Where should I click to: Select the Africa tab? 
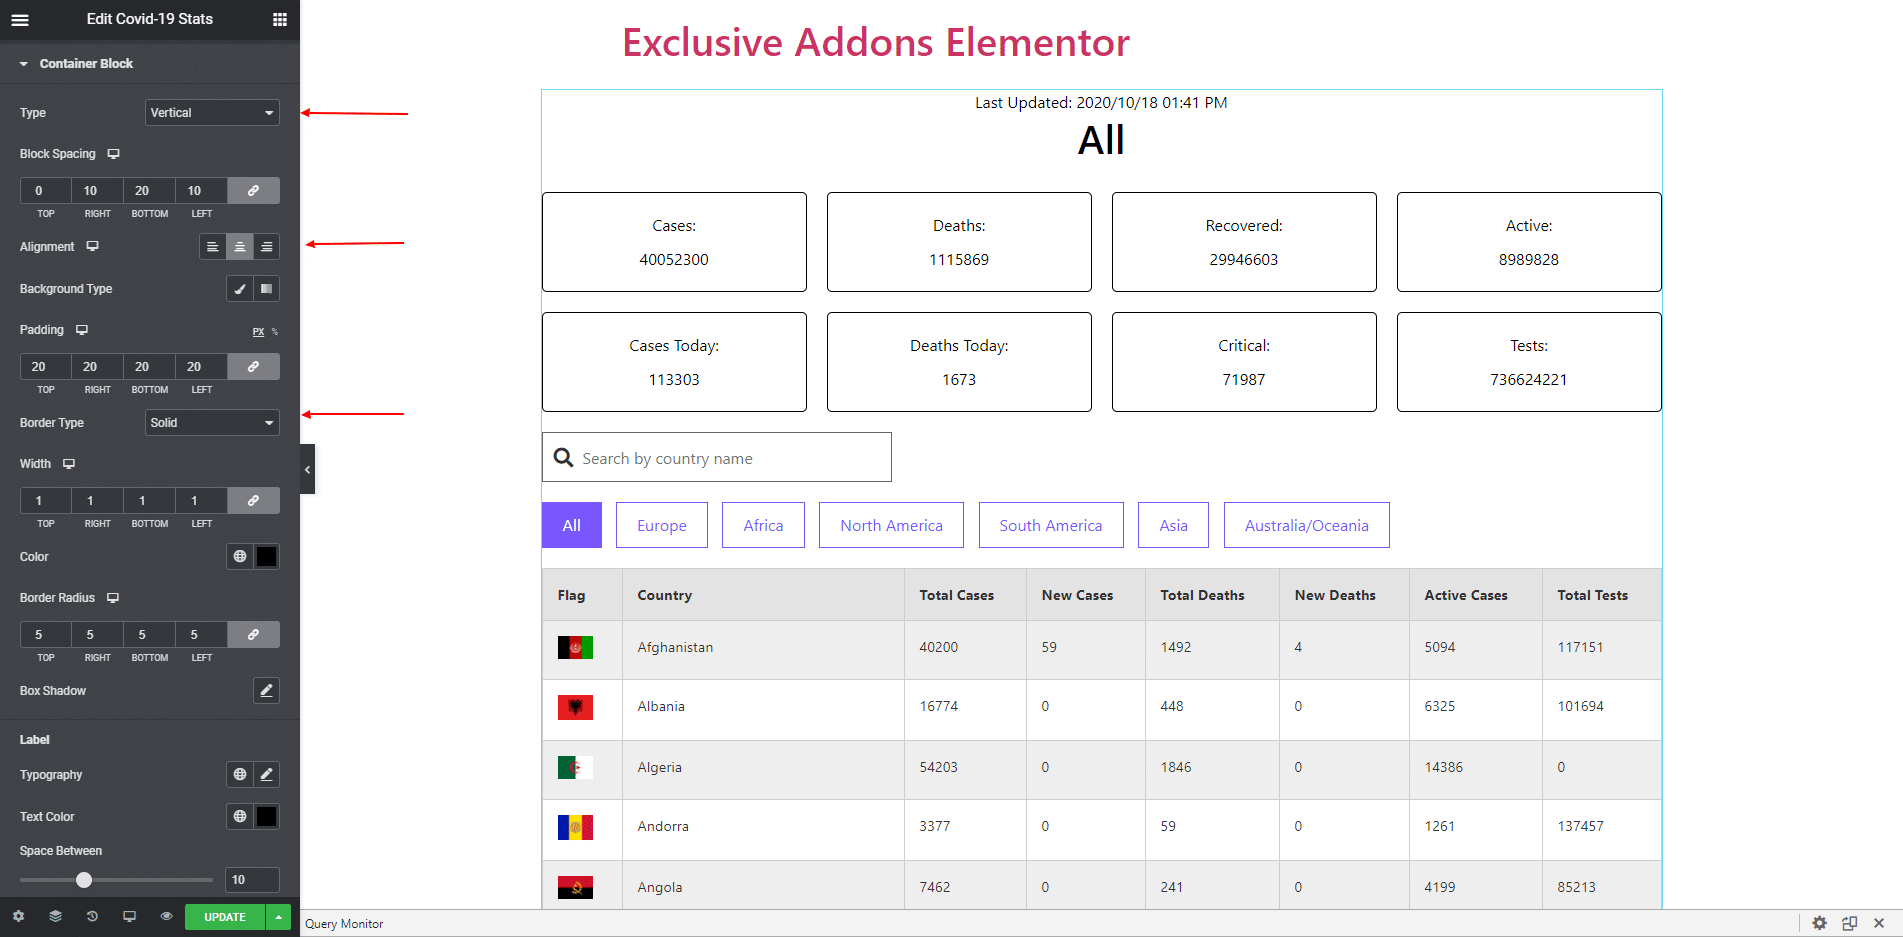point(763,525)
